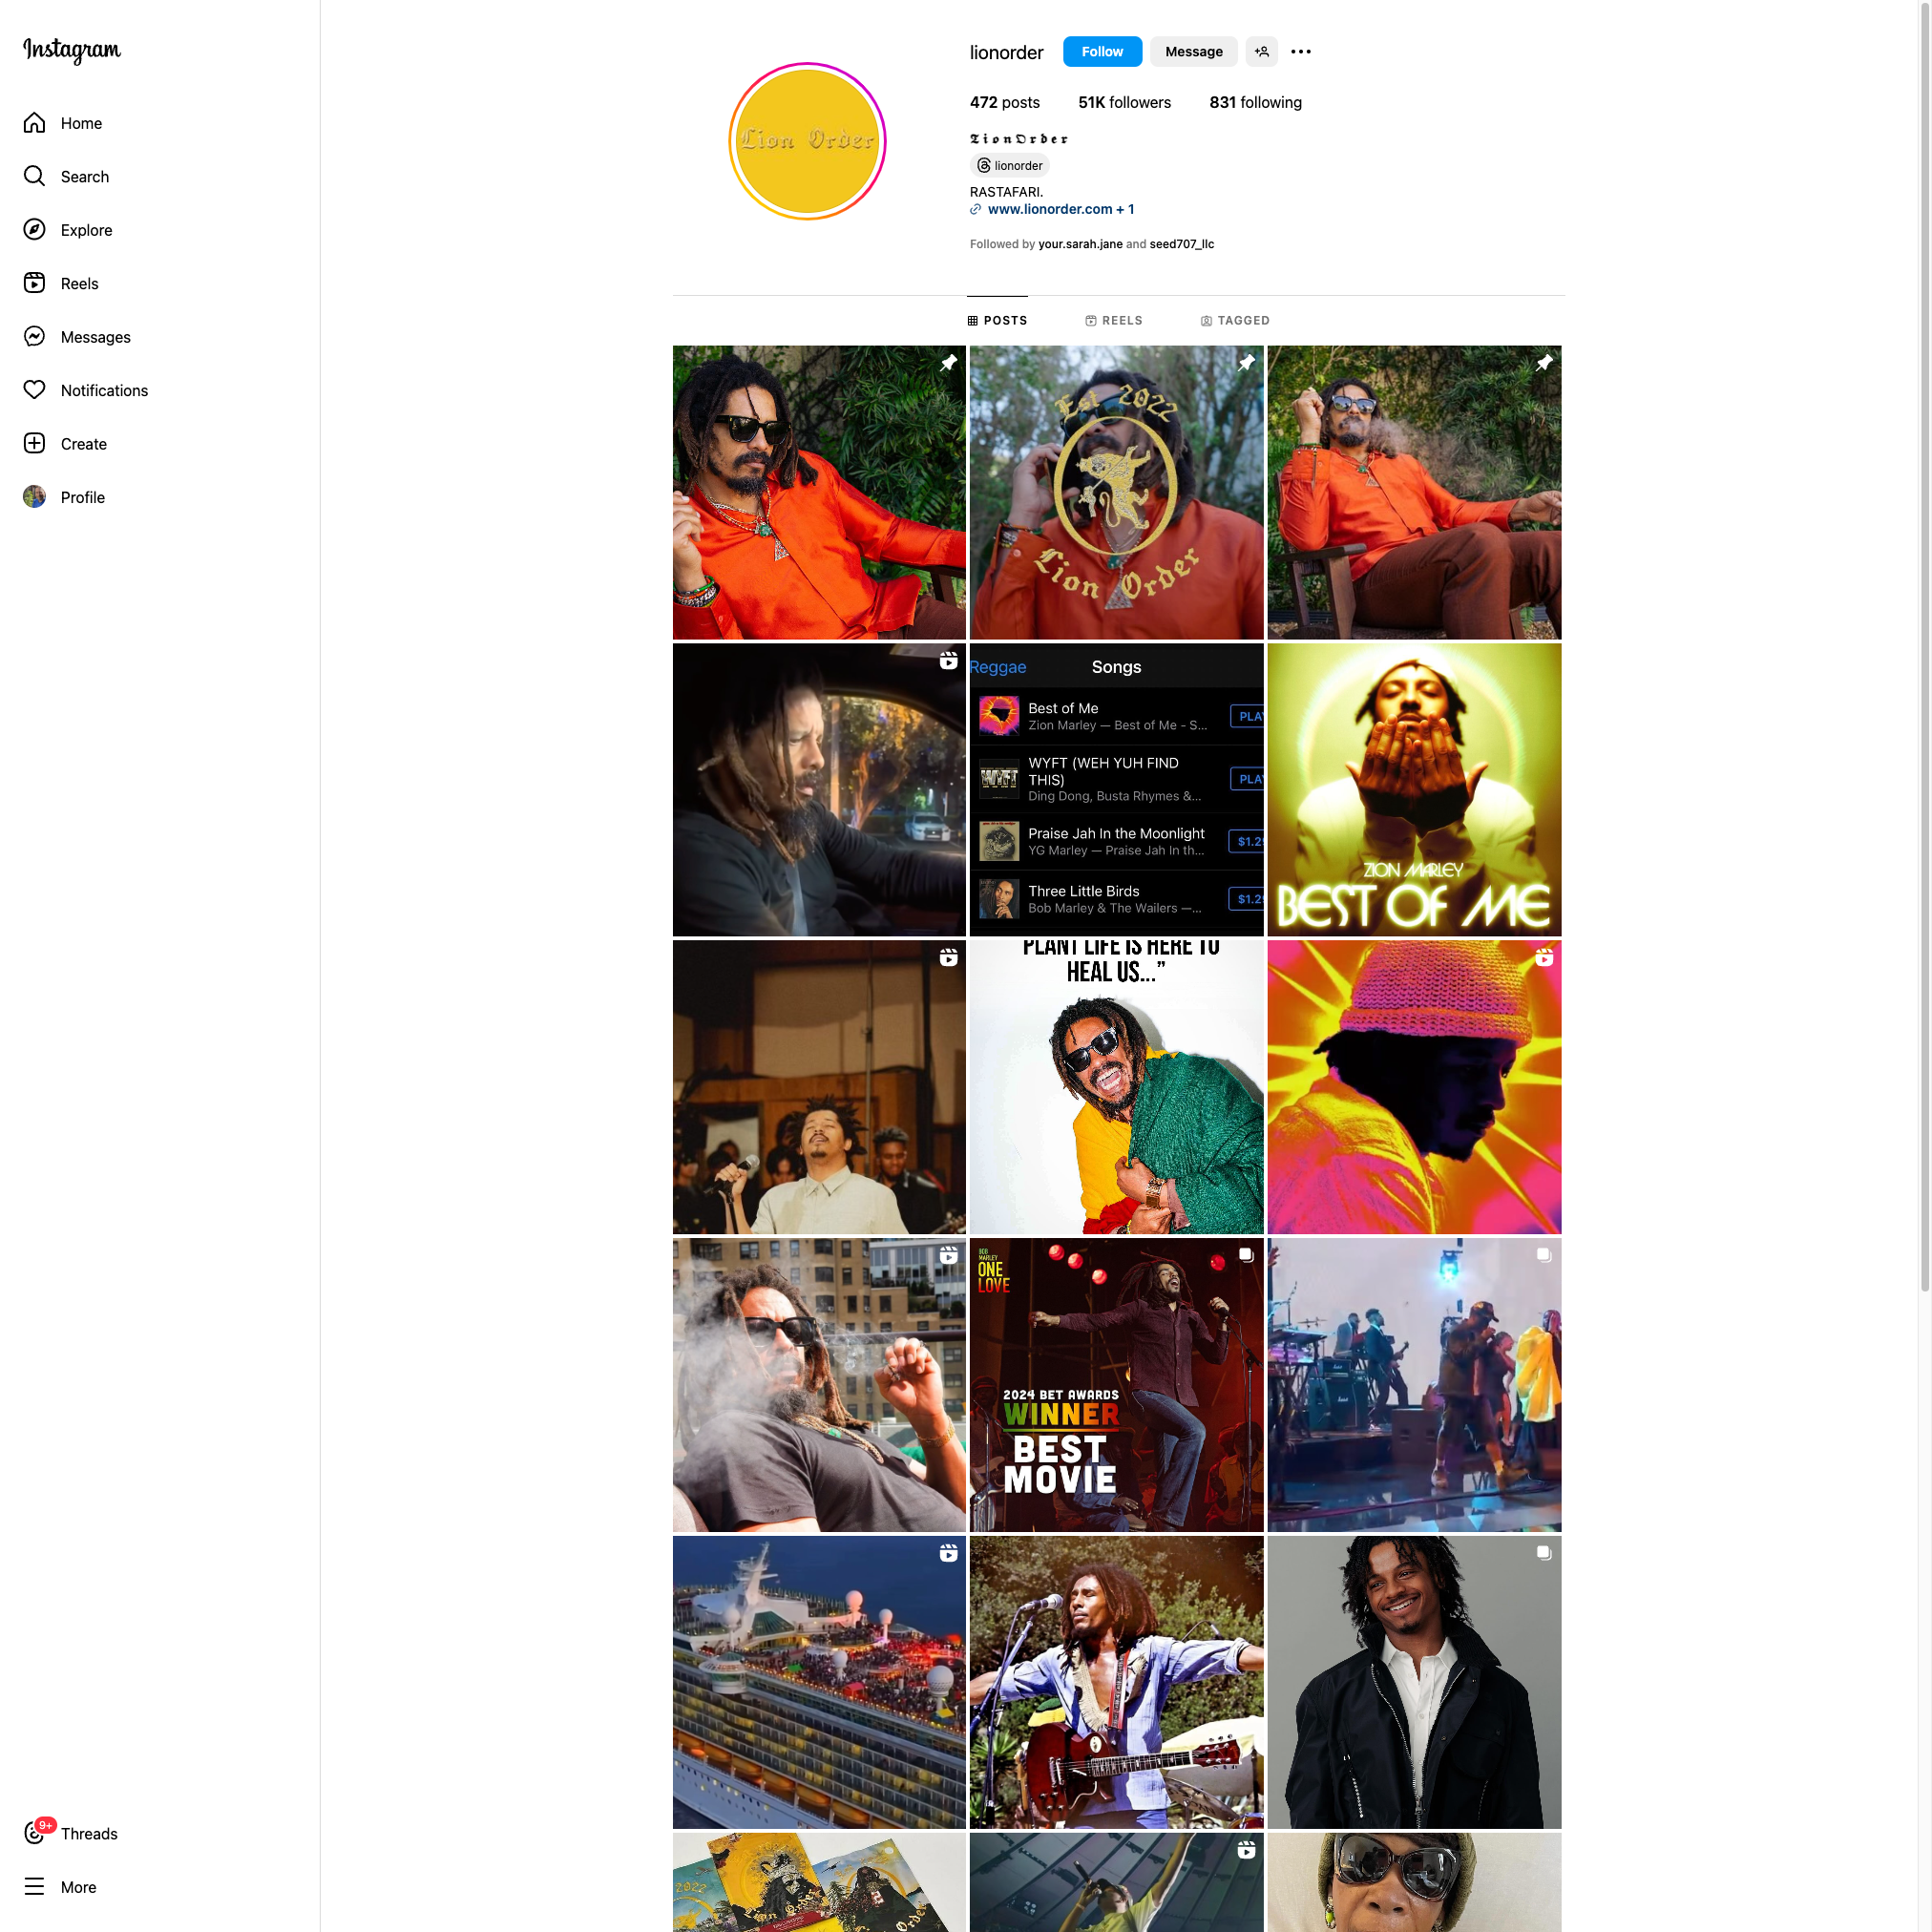Open Best of Me album cover post
Viewport: 1932px width, 1932px height.
[1414, 790]
